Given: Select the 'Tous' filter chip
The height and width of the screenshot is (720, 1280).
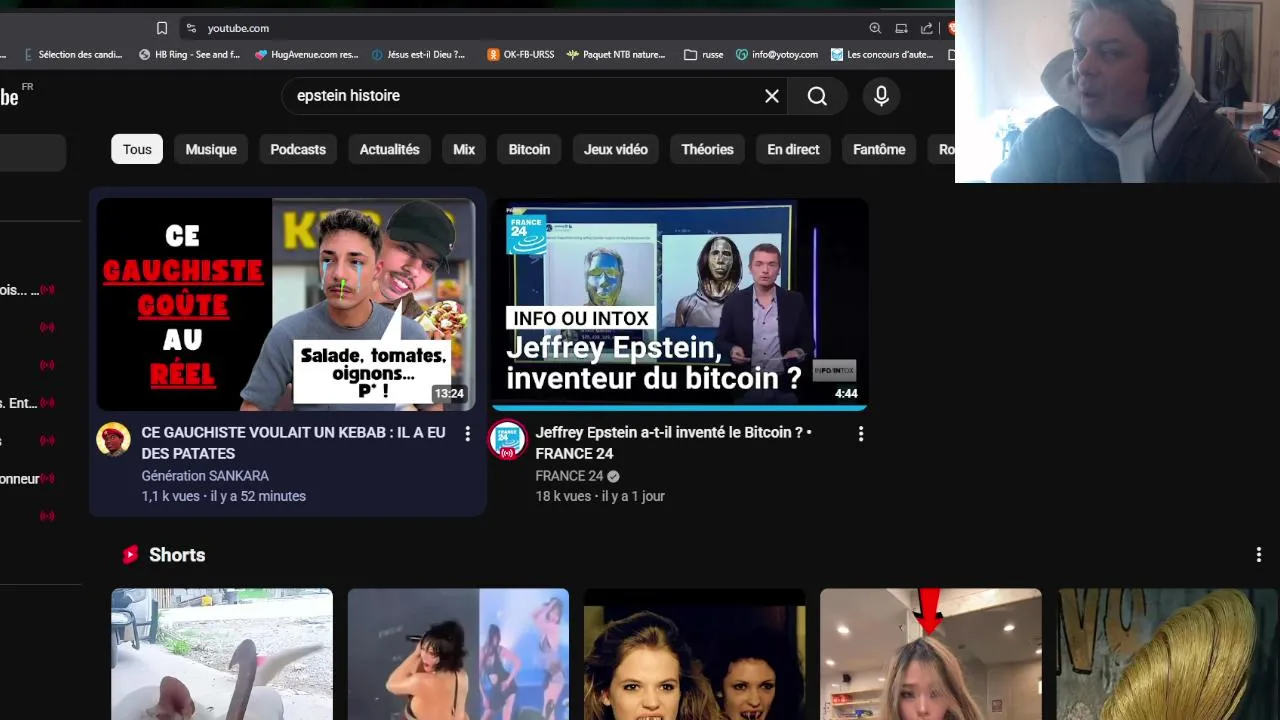Looking at the screenshot, I should click(x=137, y=149).
